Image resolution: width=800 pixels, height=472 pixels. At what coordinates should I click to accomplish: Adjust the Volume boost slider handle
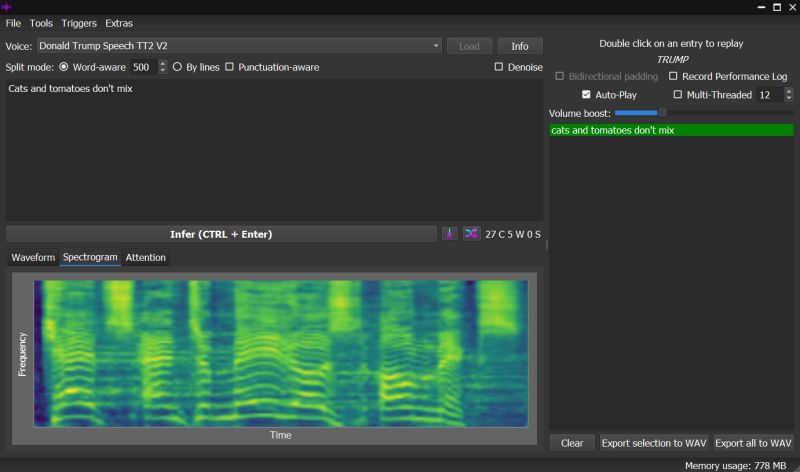(662, 112)
